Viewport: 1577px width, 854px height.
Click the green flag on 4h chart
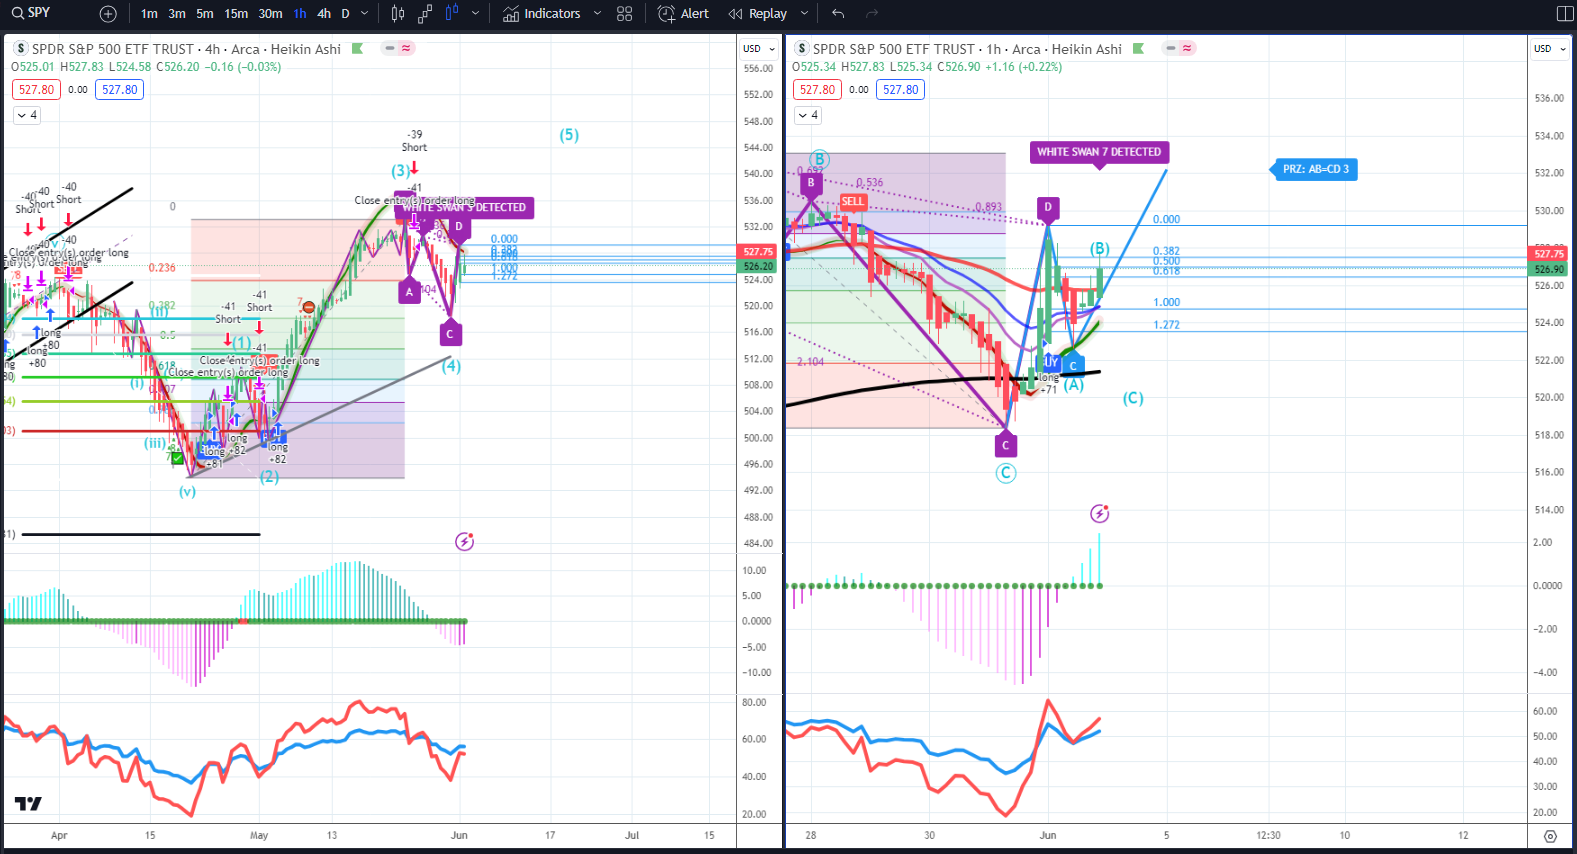pyautogui.click(x=357, y=48)
